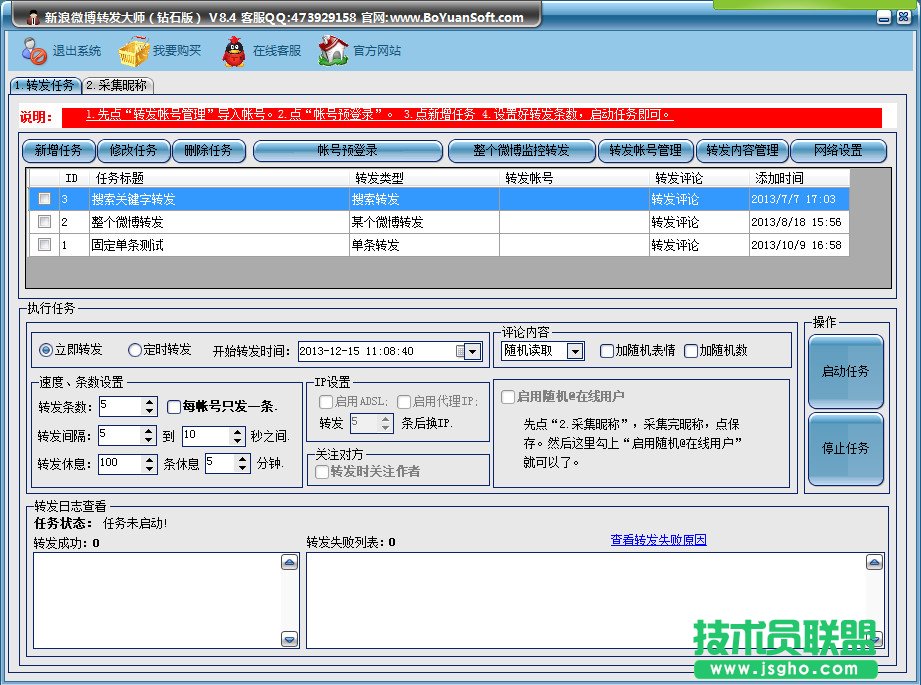Toggle the 加随机表情 checkbox
Image resolution: width=921 pixels, height=685 pixels.
[606, 351]
